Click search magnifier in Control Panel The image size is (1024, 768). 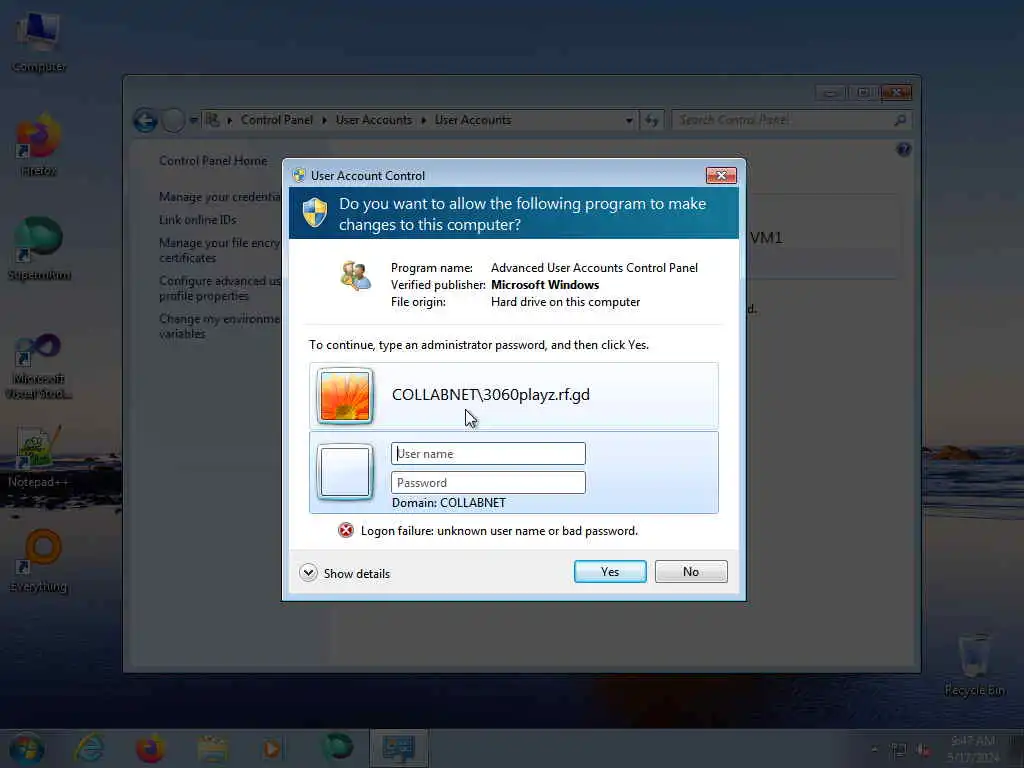(x=900, y=120)
